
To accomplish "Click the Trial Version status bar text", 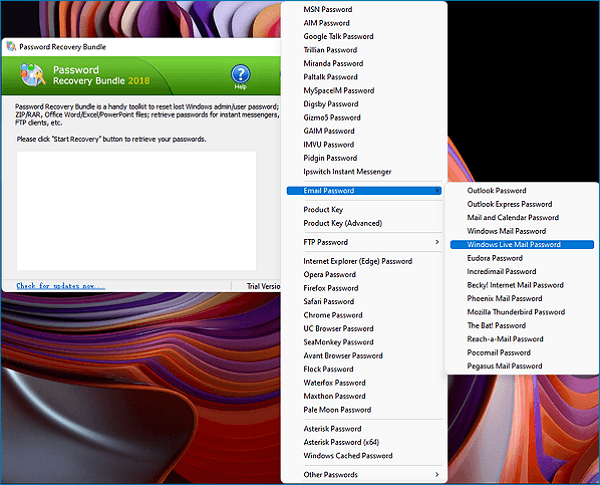I will (x=263, y=286).
